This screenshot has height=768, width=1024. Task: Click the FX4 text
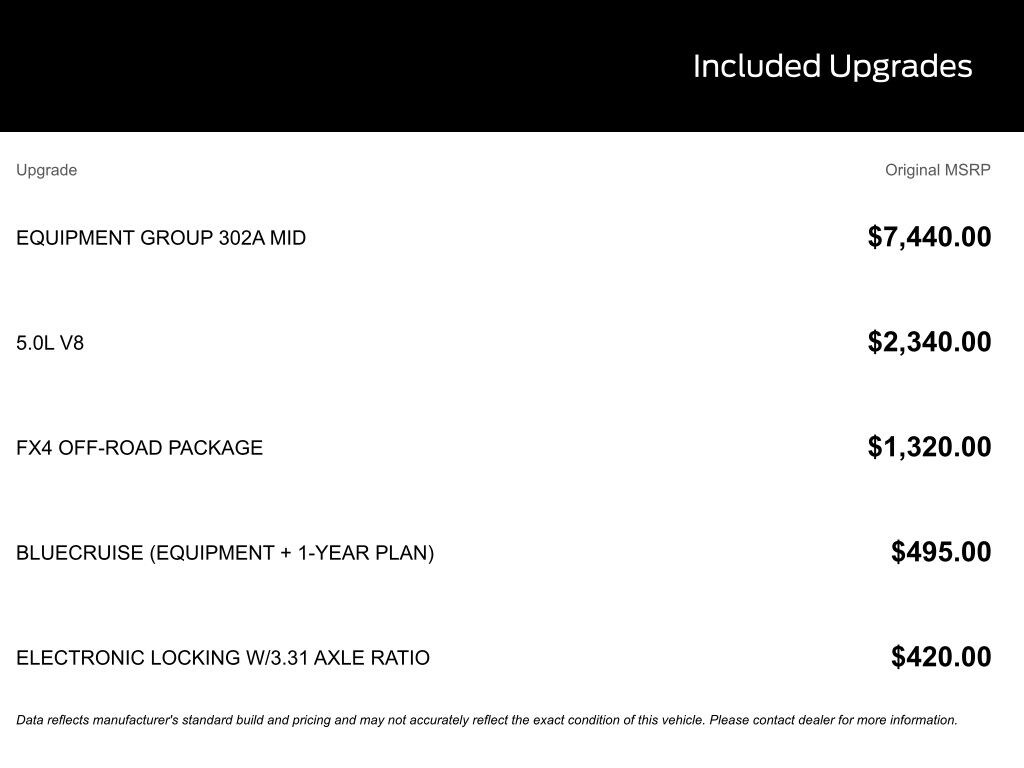pyautogui.click(x=34, y=448)
